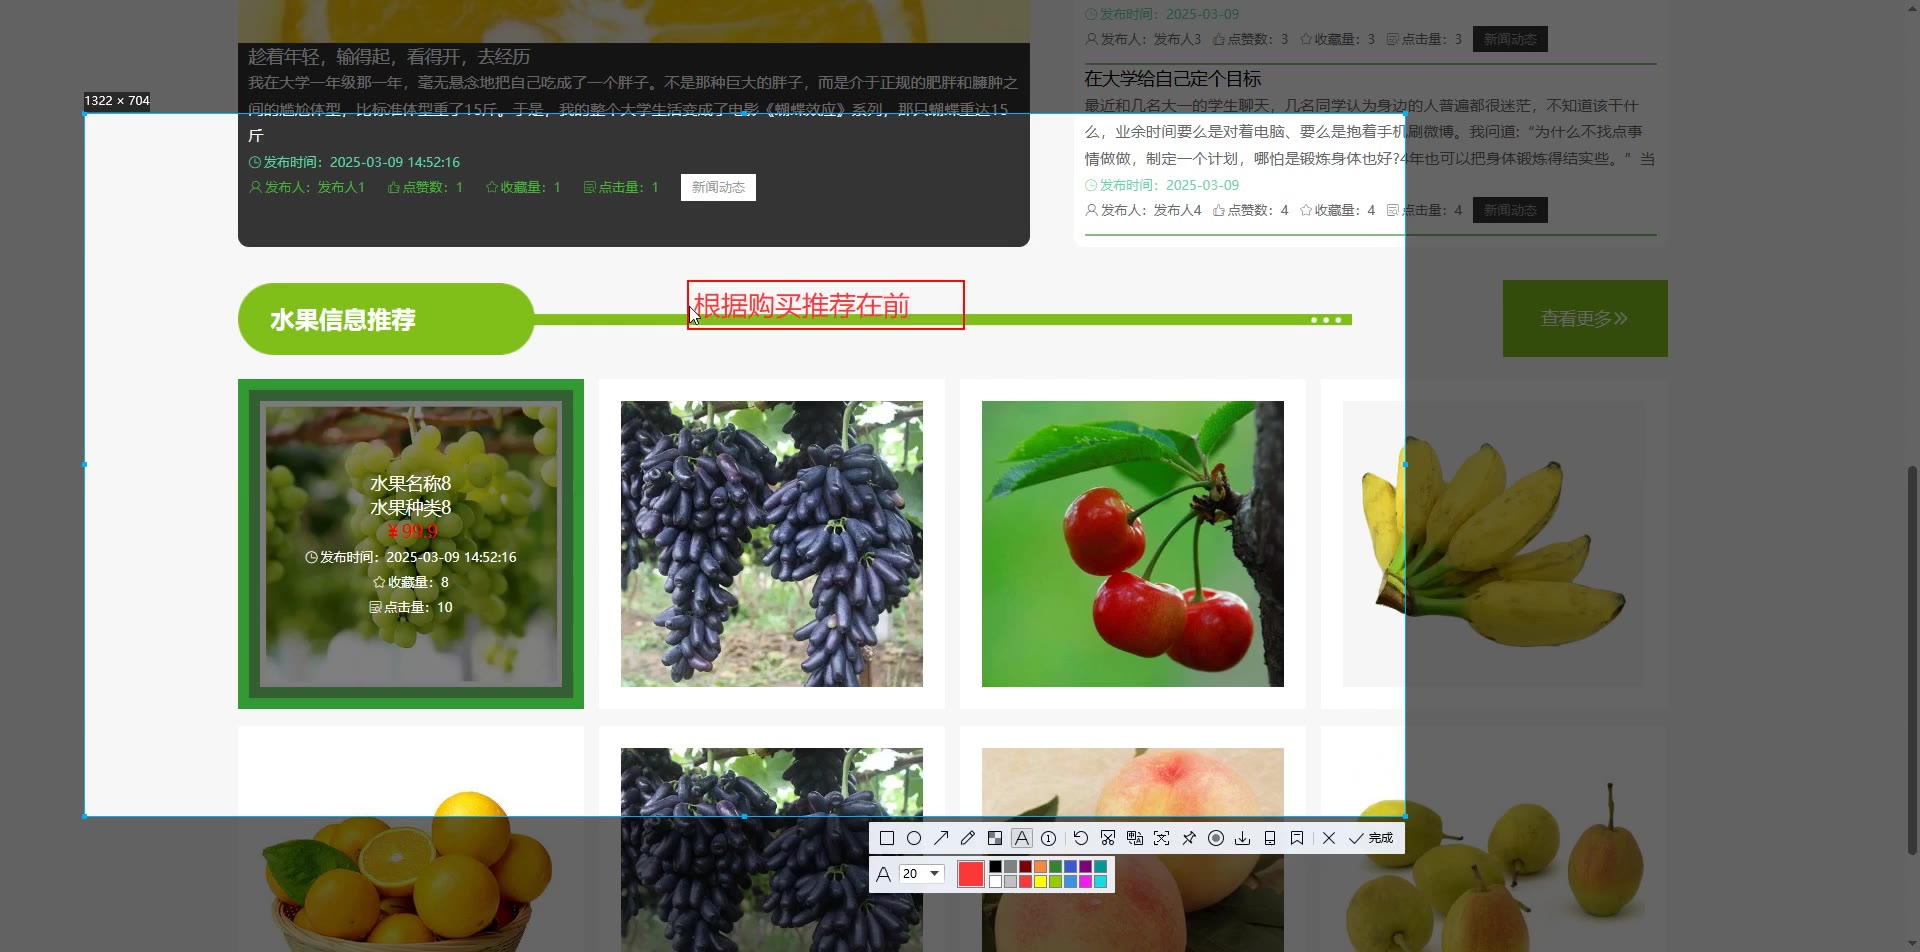
Task: Run text recognition on the screenshot
Action: (x=1161, y=838)
